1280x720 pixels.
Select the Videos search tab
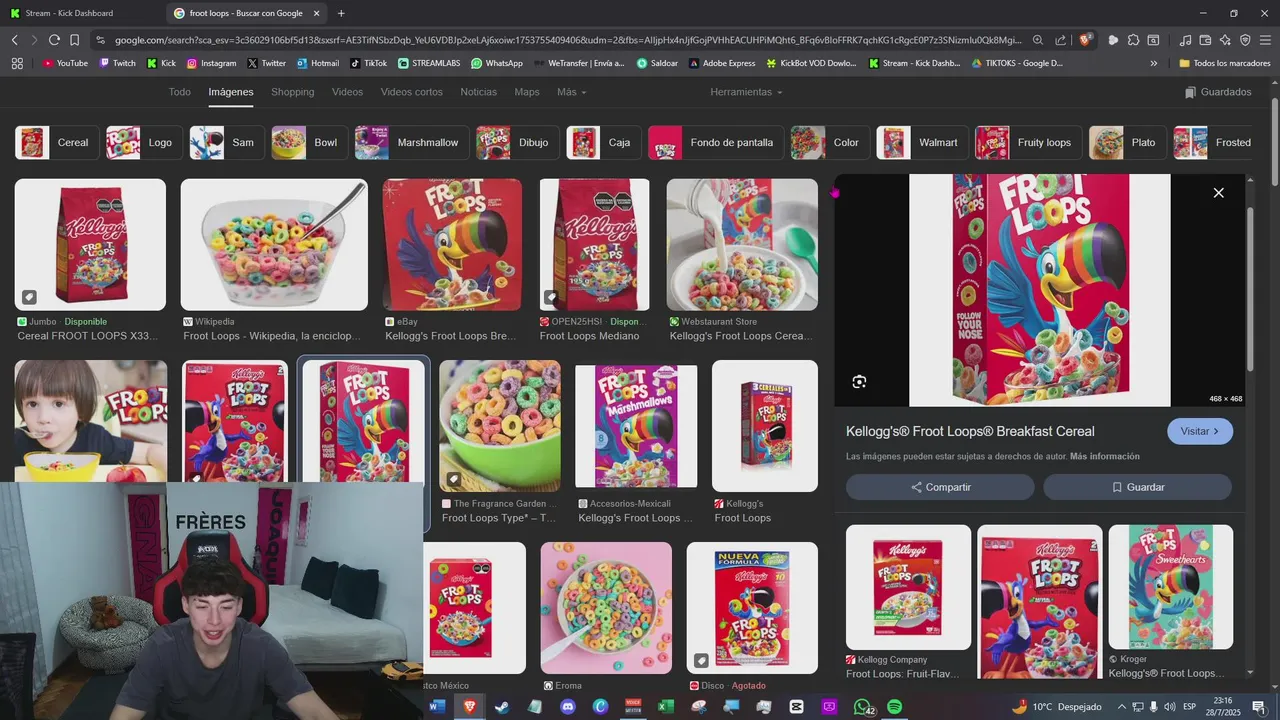347,92
